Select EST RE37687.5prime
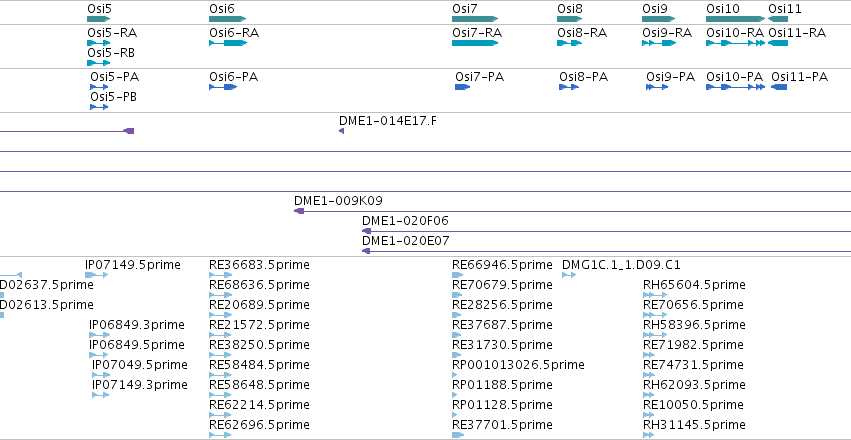Screen dimensions: 851x440 [458, 335]
